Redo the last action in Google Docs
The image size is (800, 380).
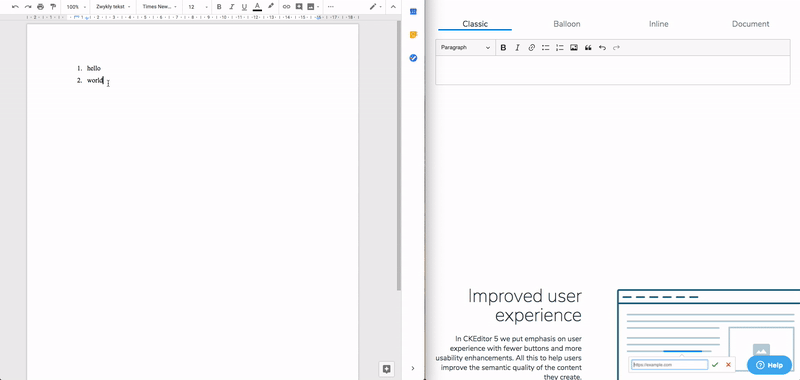click(28, 7)
